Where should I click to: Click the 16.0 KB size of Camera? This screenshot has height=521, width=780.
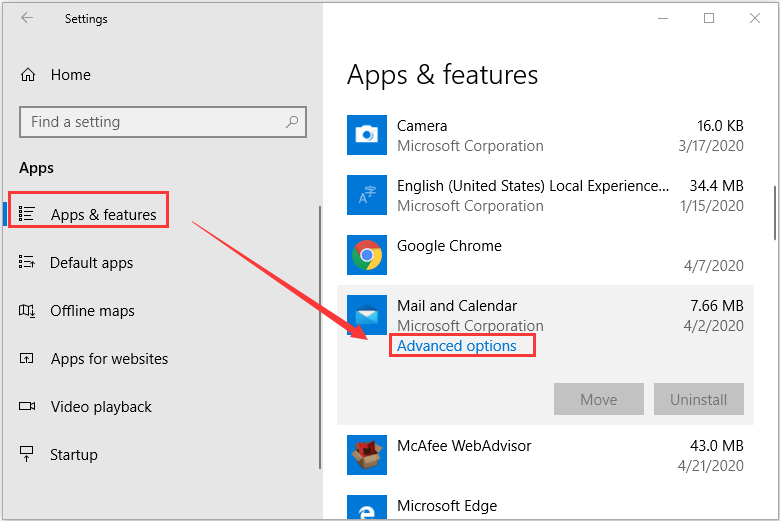click(x=720, y=126)
